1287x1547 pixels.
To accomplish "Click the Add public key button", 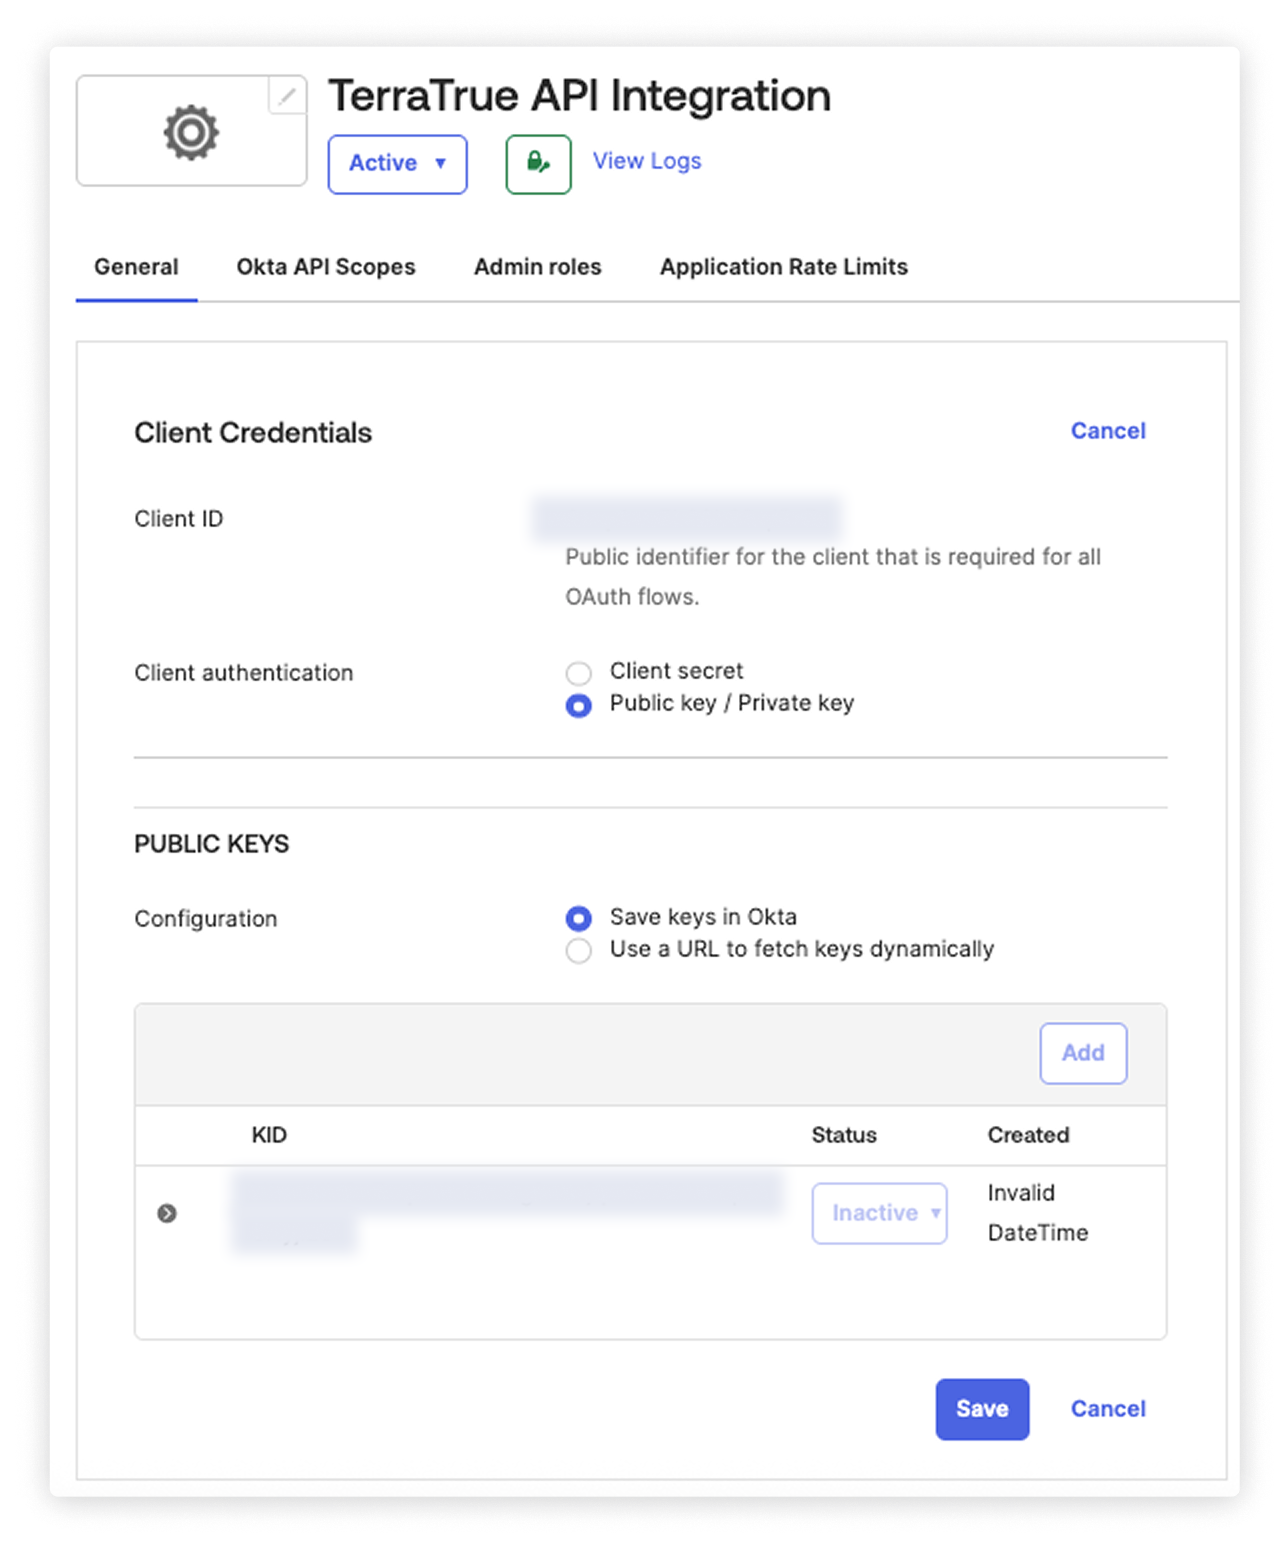I will (x=1083, y=1053).
